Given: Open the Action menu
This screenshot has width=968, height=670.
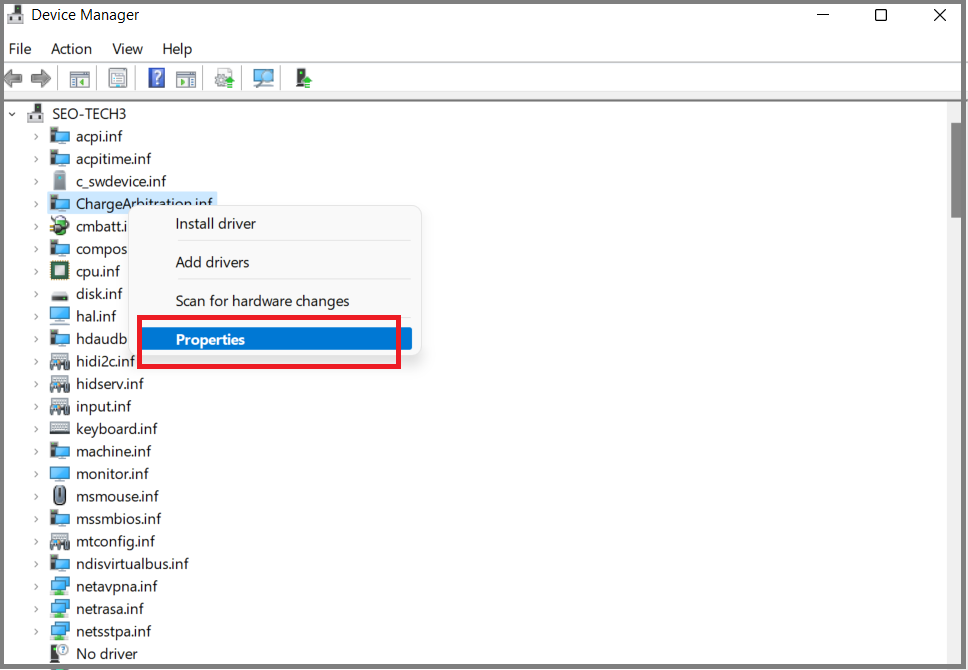Looking at the screenshot, I should click(x=72, y=49).
